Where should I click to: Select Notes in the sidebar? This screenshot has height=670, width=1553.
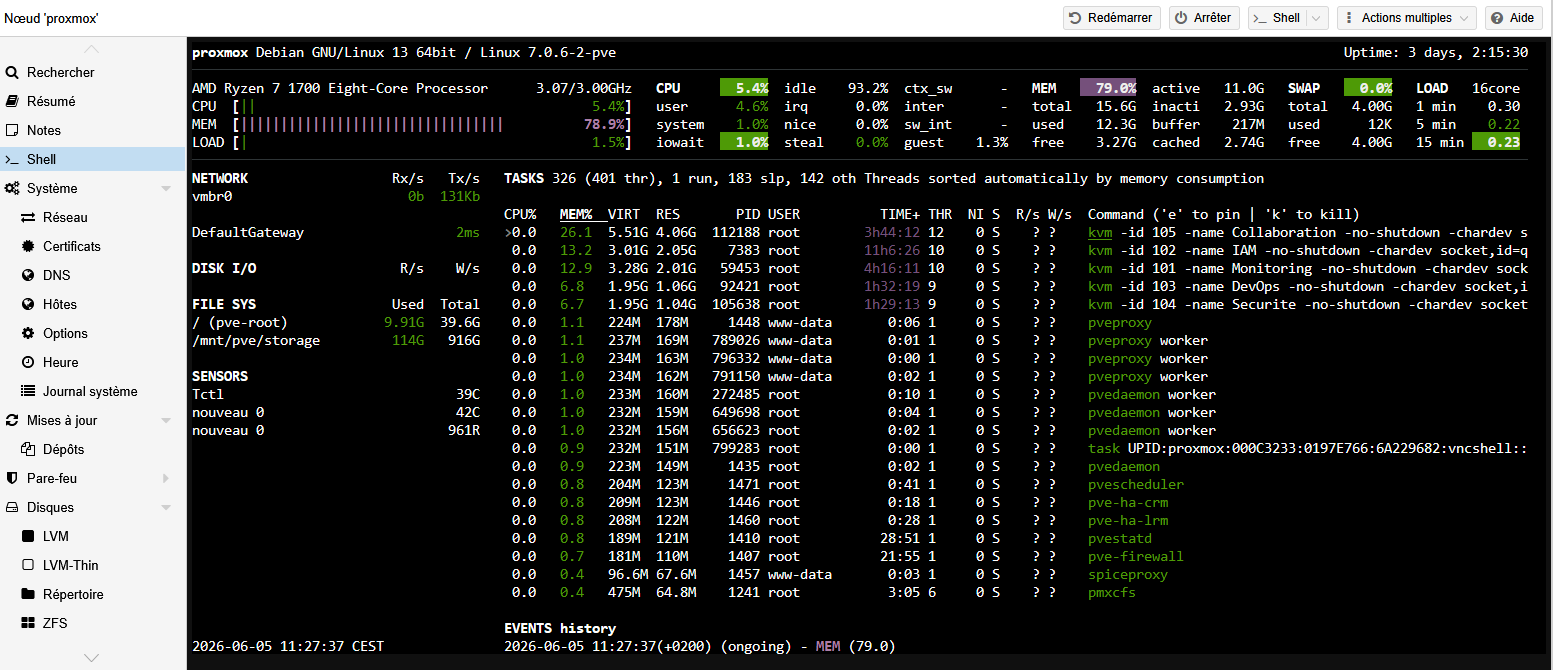click(93, 130)
